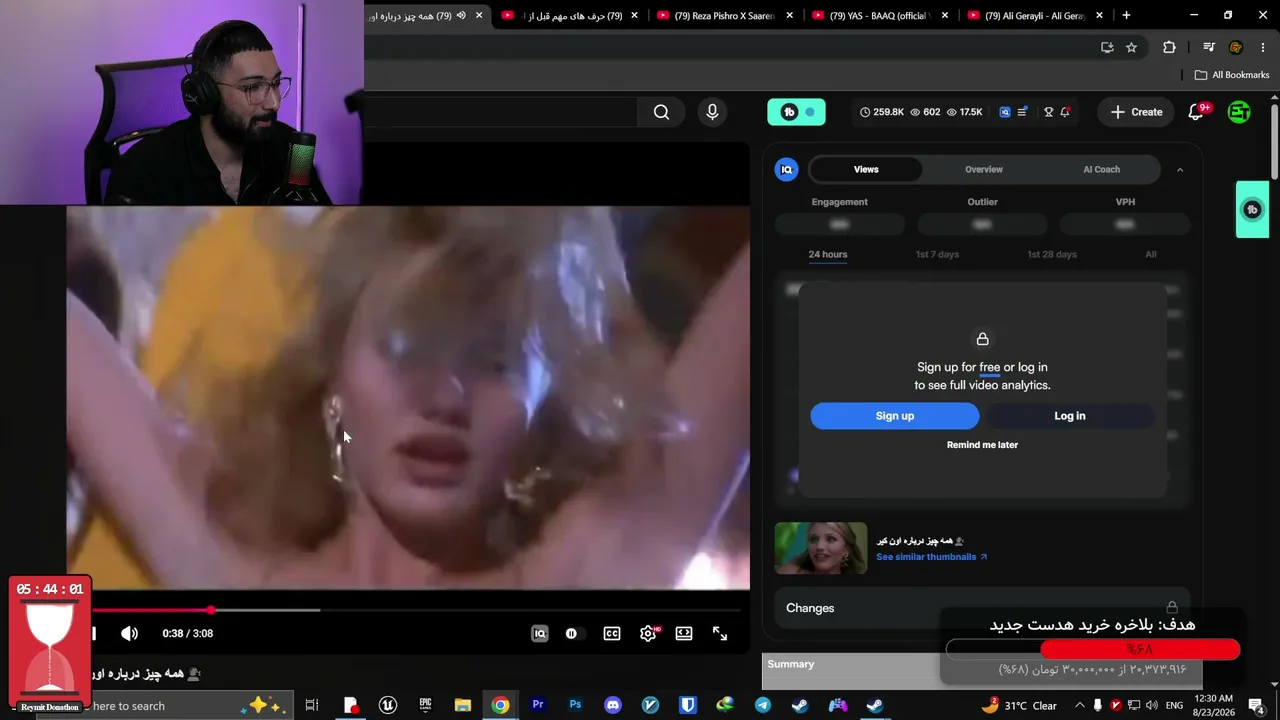1280x720 pixels.
Task: Open the vidIQ icon in the stats bar
Action: point(1005,112)
